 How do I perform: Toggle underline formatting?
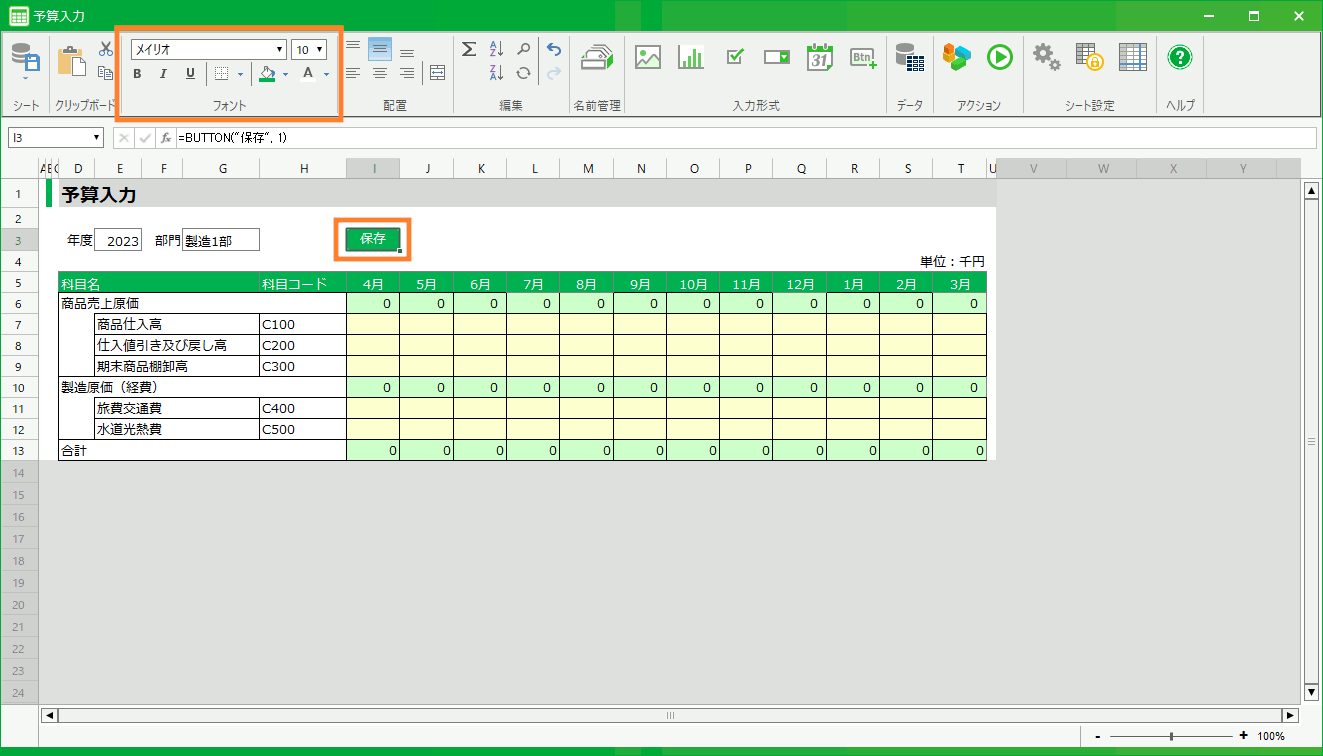(x=190, y=74)
